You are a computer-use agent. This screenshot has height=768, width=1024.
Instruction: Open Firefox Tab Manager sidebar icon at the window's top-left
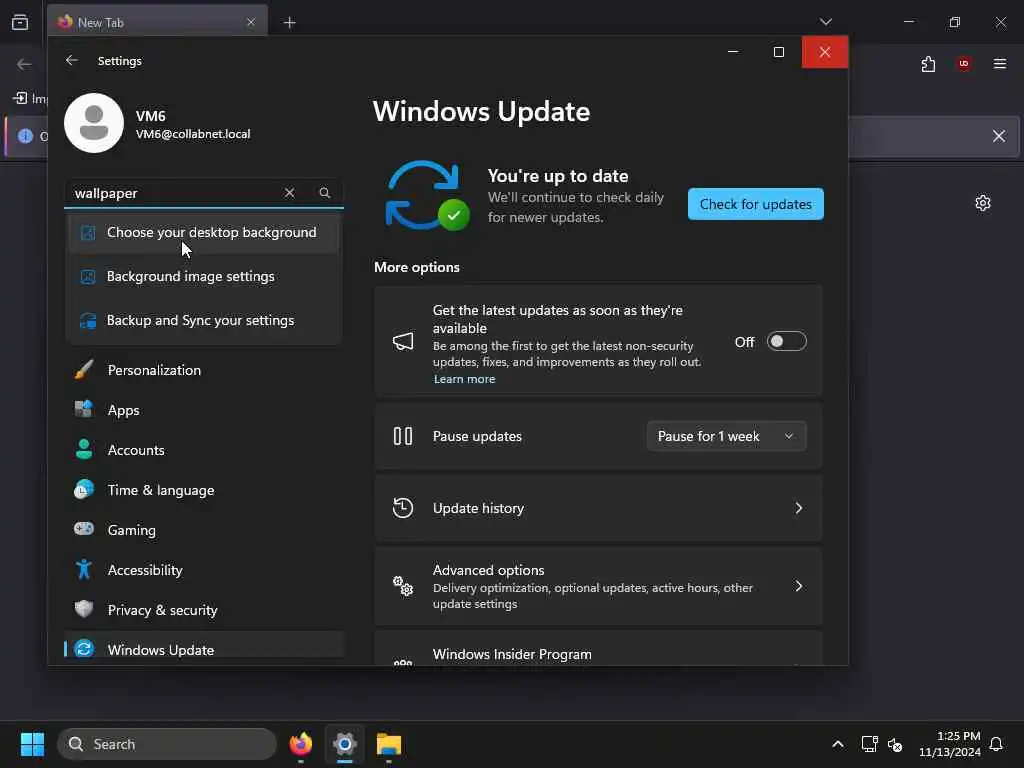coord(20,22)
